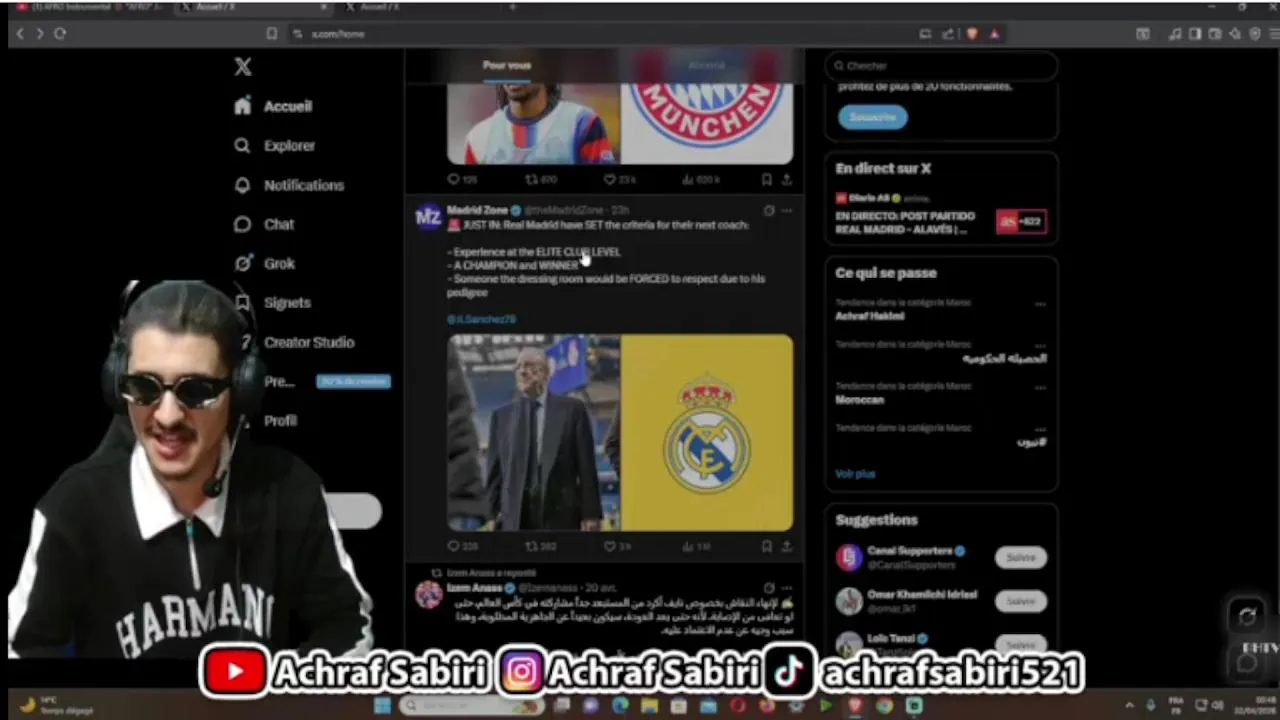
Task: Share the Bayern München post
Action: pyautogui.click(x=787, y=179)
